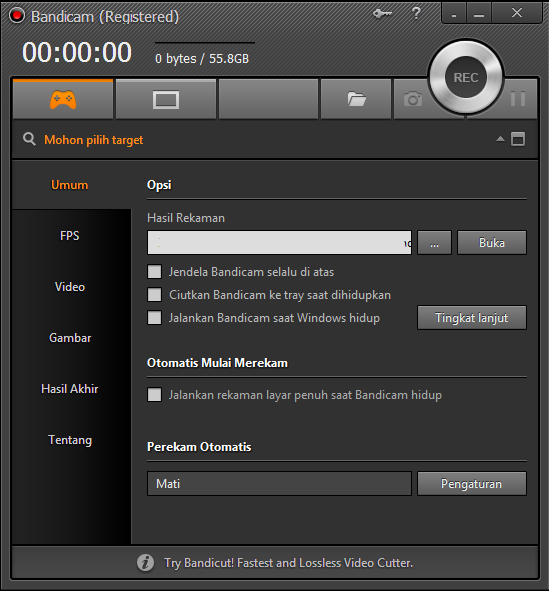Check Jalankan Bandicam saat Windows hidup
The height and width of the screenshot is (591, 549).
coord(154,318)
